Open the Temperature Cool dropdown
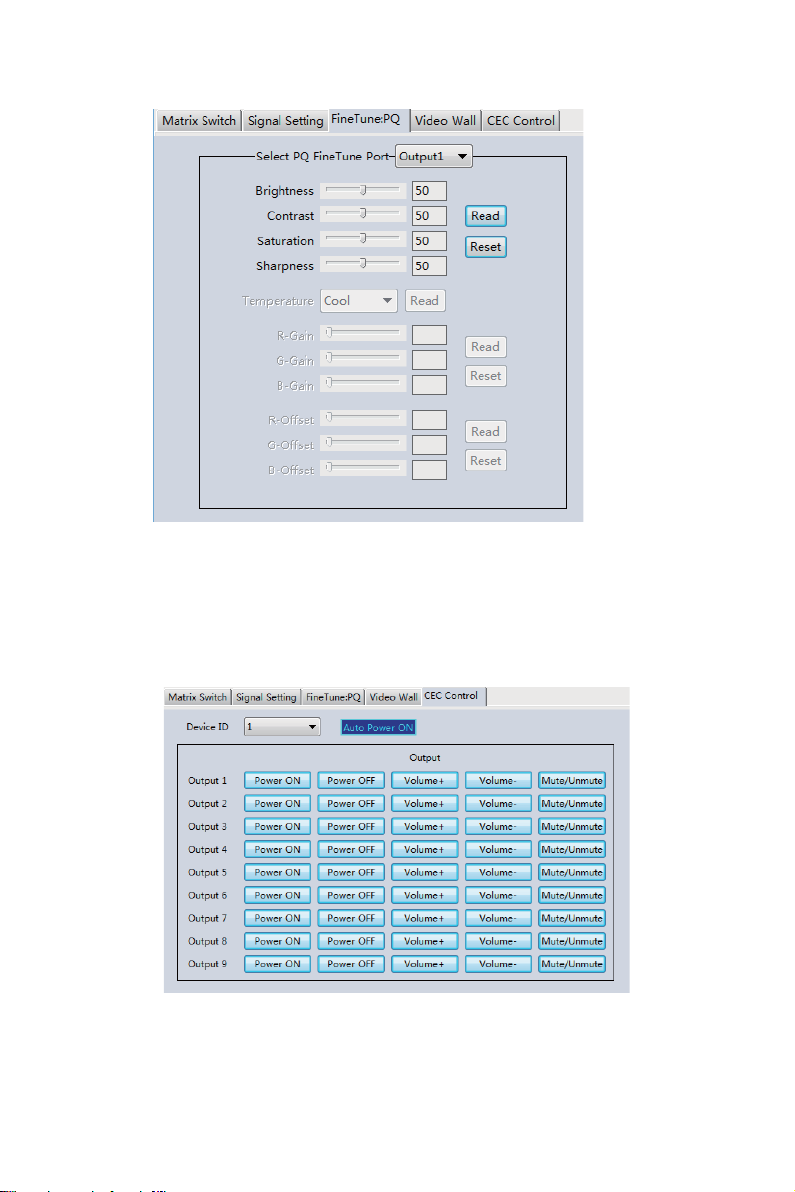Screen dimensions: 795x1192 359,301
